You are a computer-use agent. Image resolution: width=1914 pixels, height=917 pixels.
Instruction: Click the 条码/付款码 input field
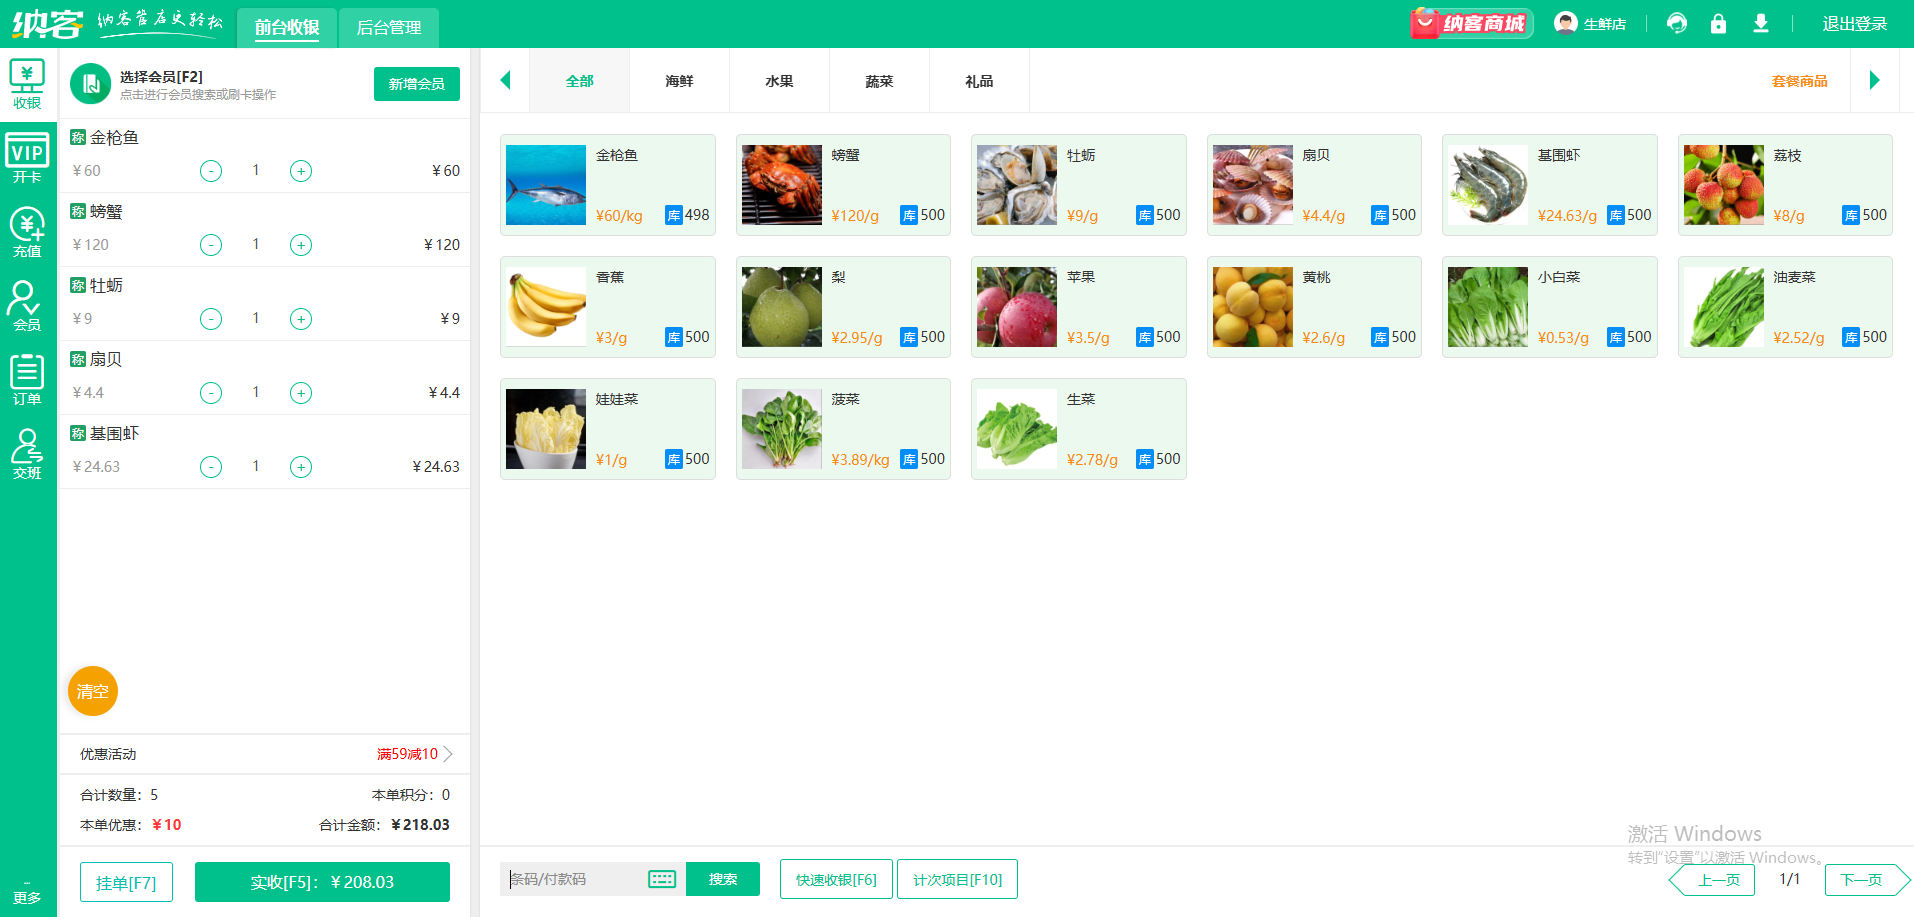coord(575,879)
